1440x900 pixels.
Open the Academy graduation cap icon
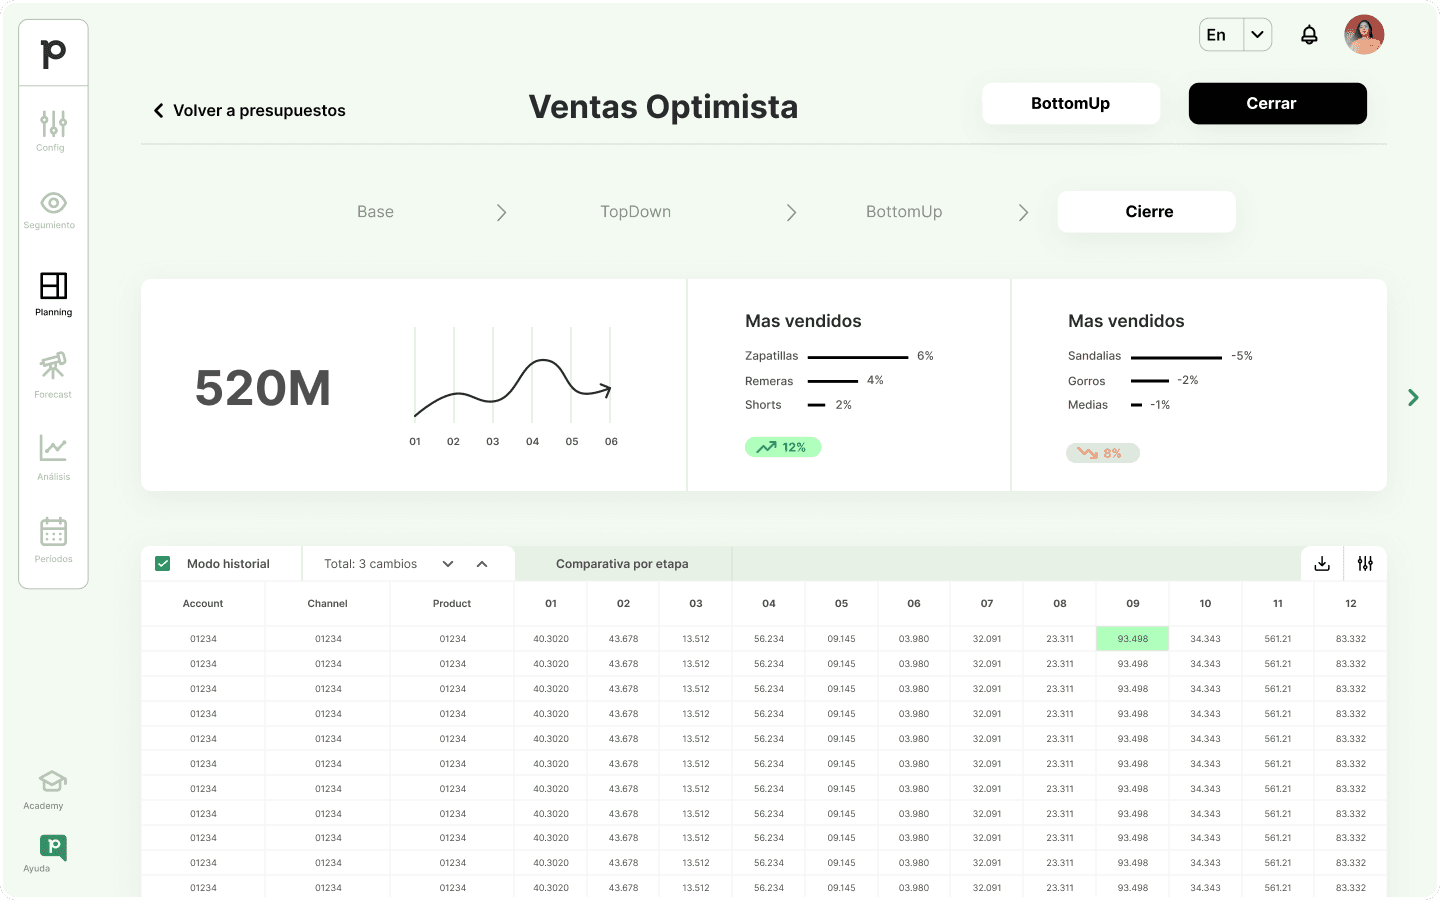point(52,781)
